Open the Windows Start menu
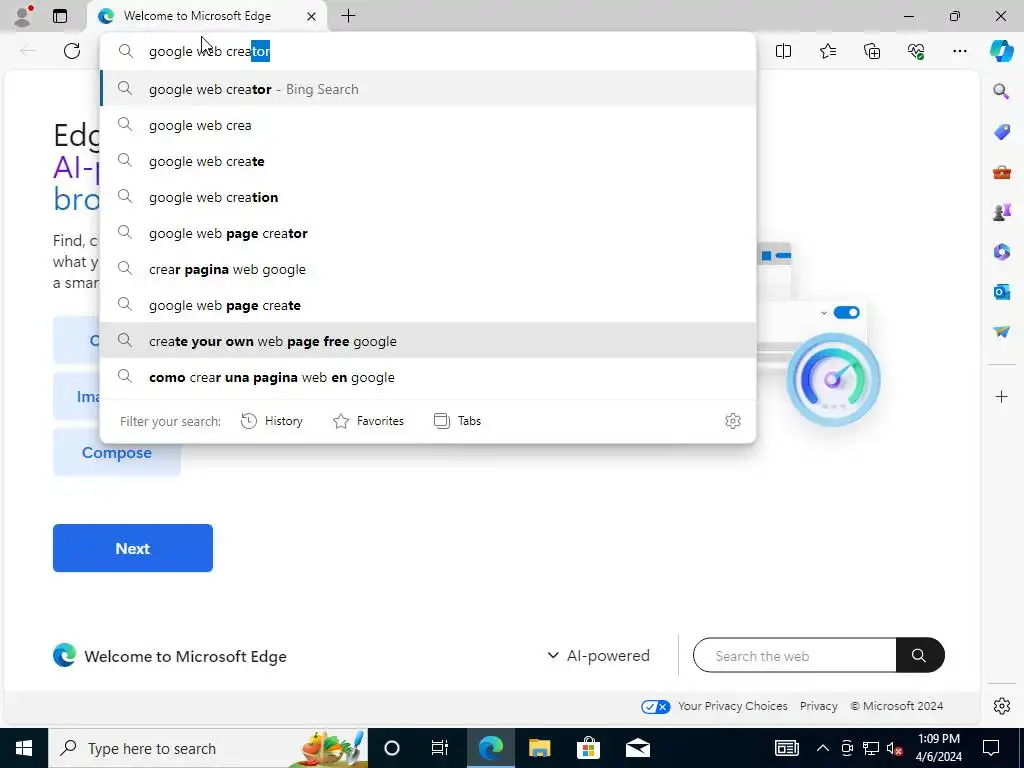 click(24, 748)
